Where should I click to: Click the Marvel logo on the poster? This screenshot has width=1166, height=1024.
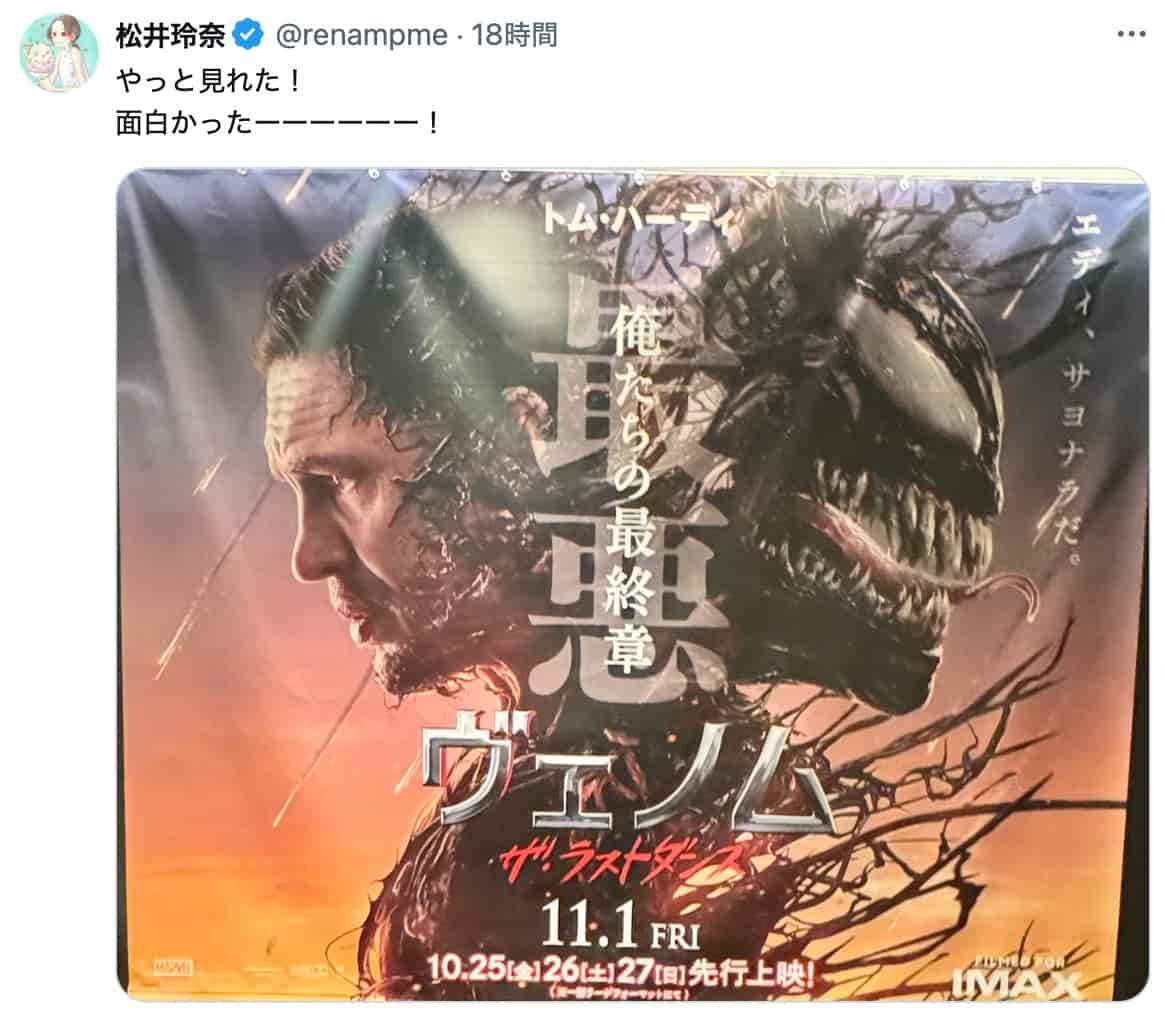click(x=173, y=966)
